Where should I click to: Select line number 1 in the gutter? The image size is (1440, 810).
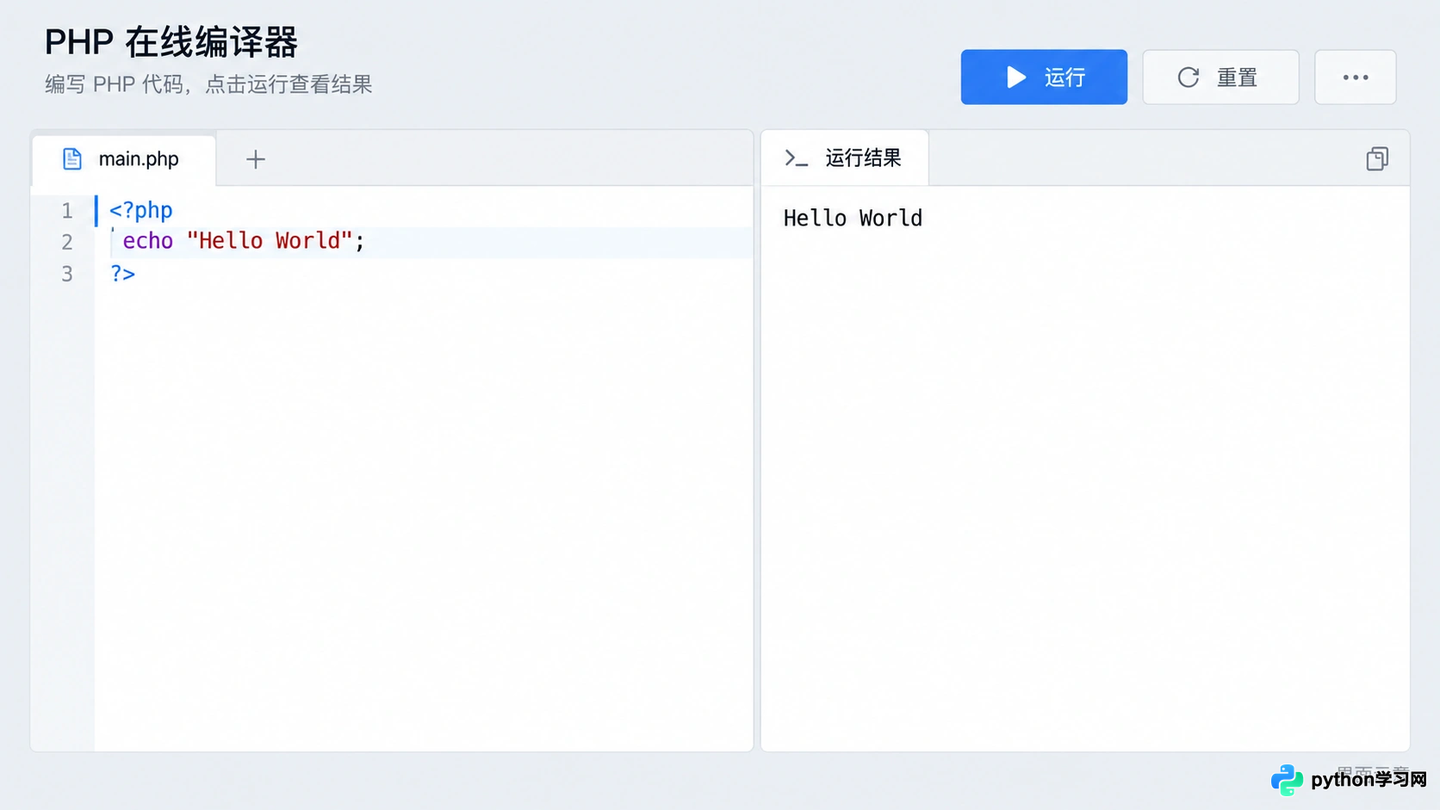click(x=67, y=211)
